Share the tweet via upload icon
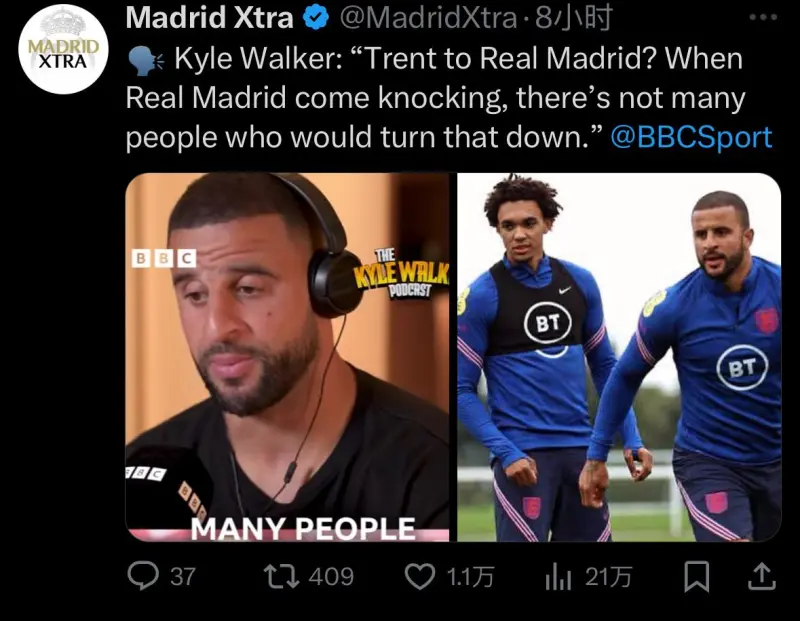The height and width of the screenshot is (621, 800). point(762,576)
